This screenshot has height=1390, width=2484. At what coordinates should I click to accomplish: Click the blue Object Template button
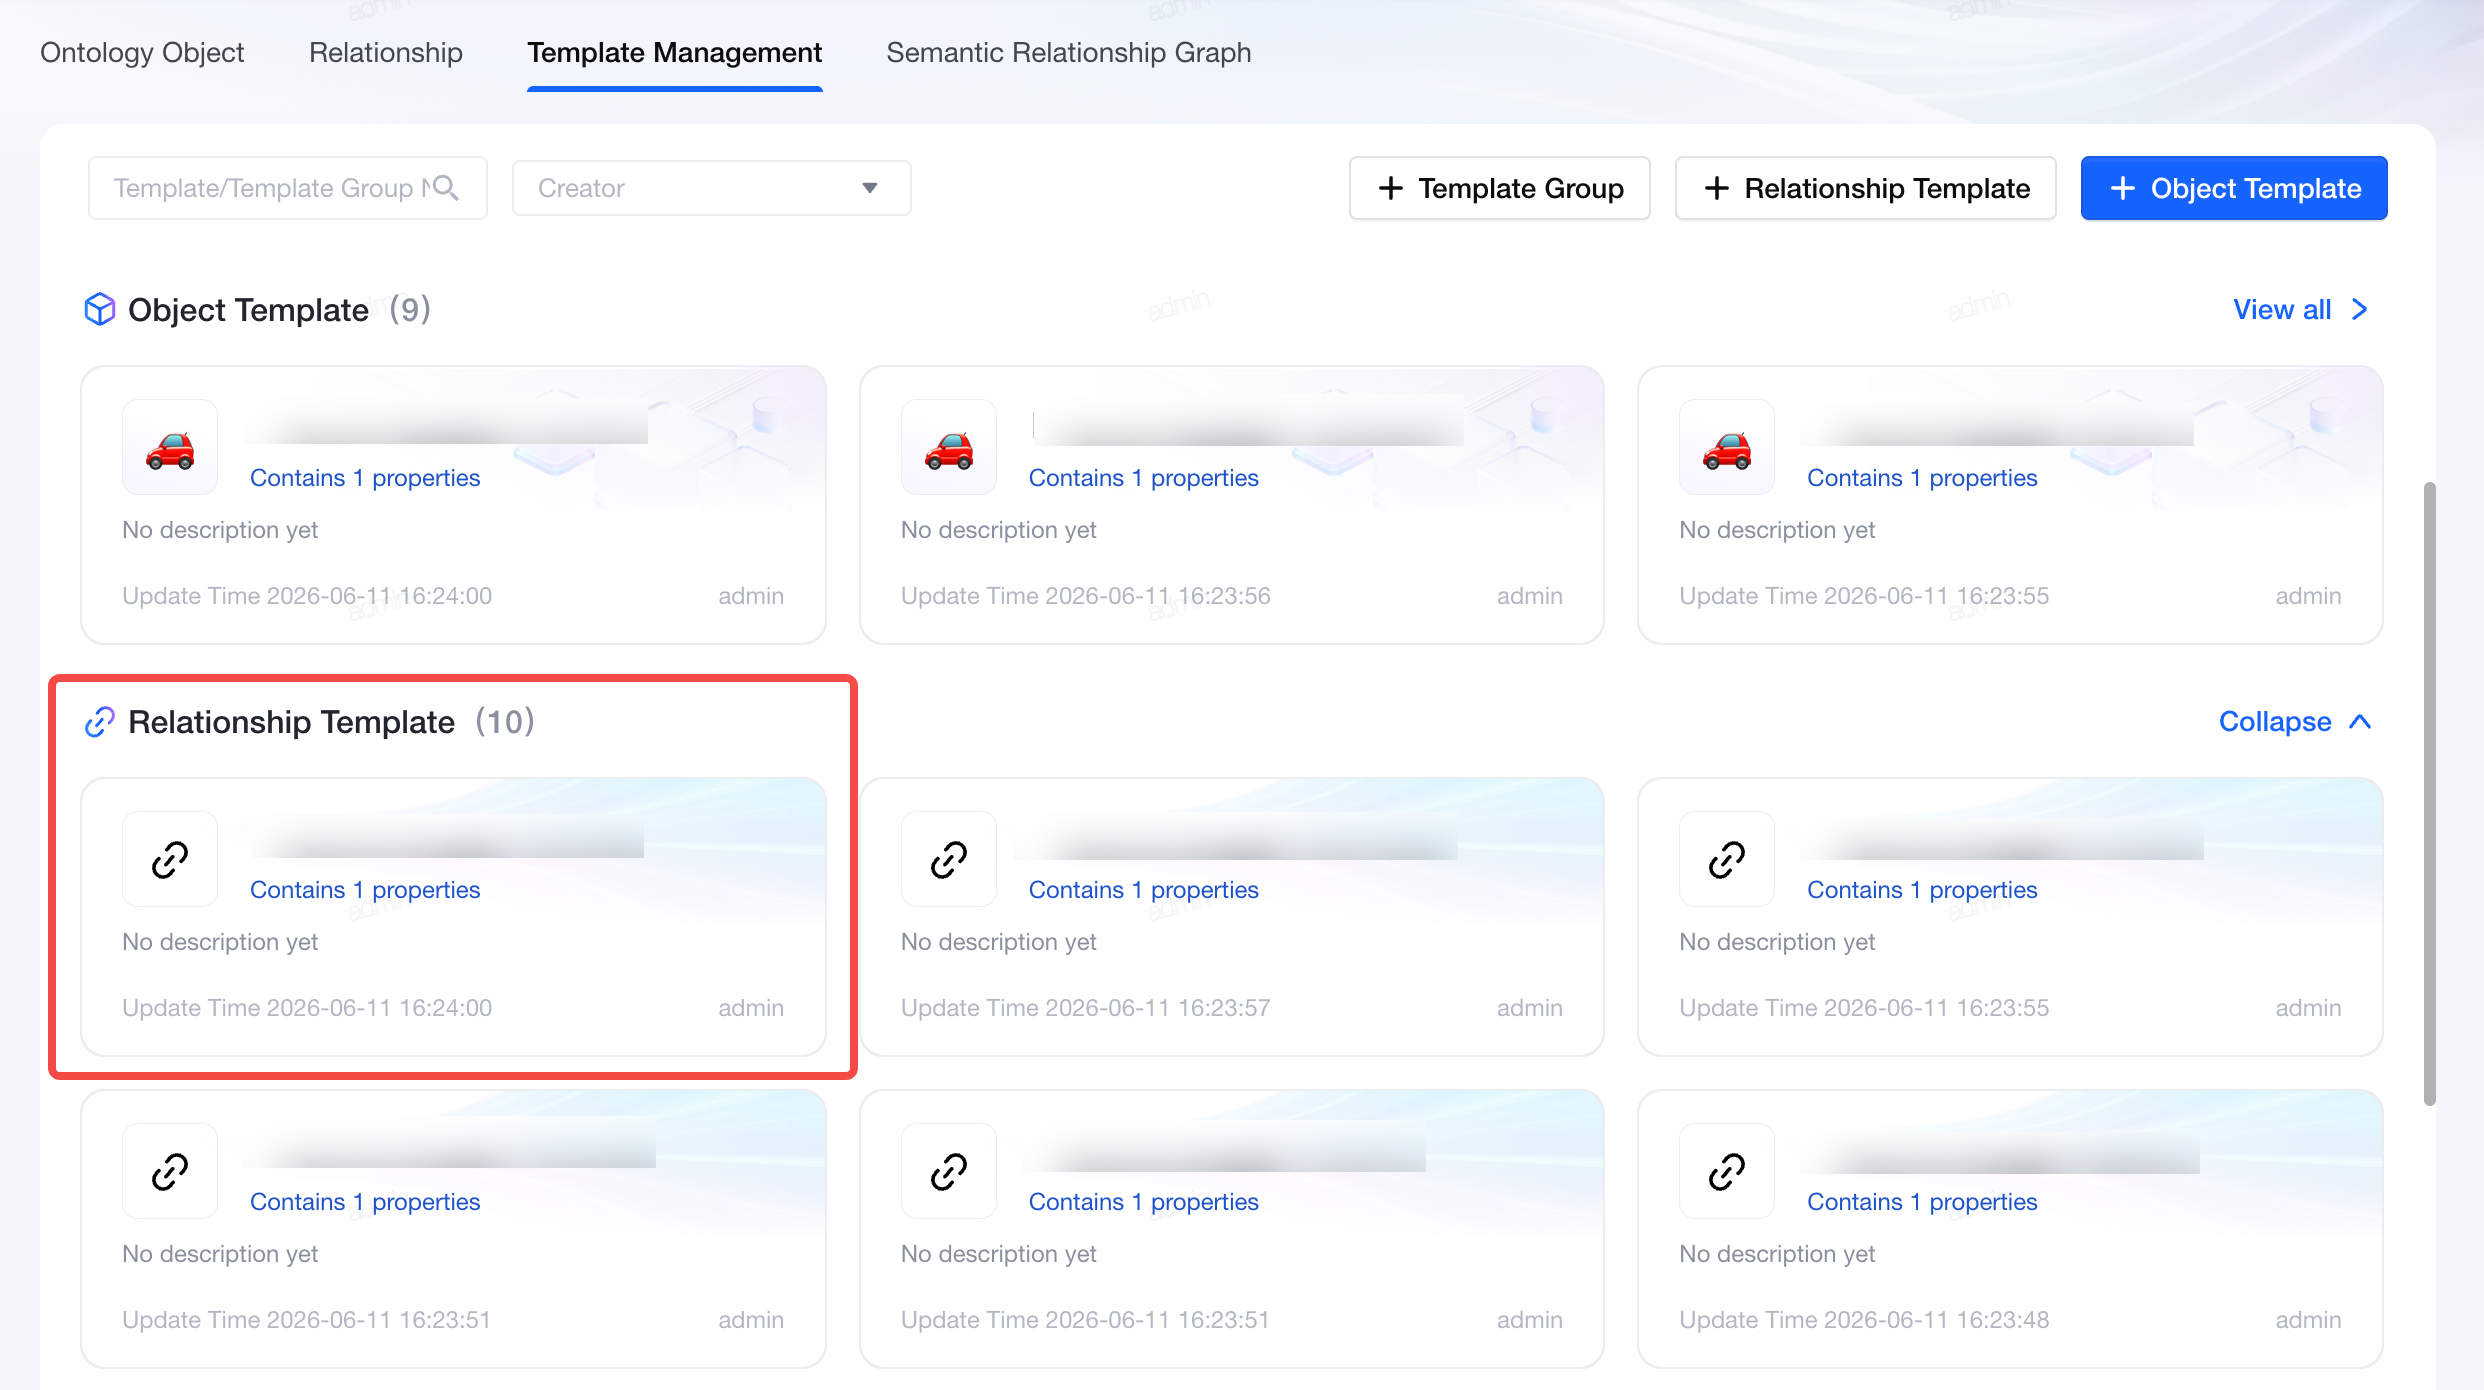[x=2234, y=188]
